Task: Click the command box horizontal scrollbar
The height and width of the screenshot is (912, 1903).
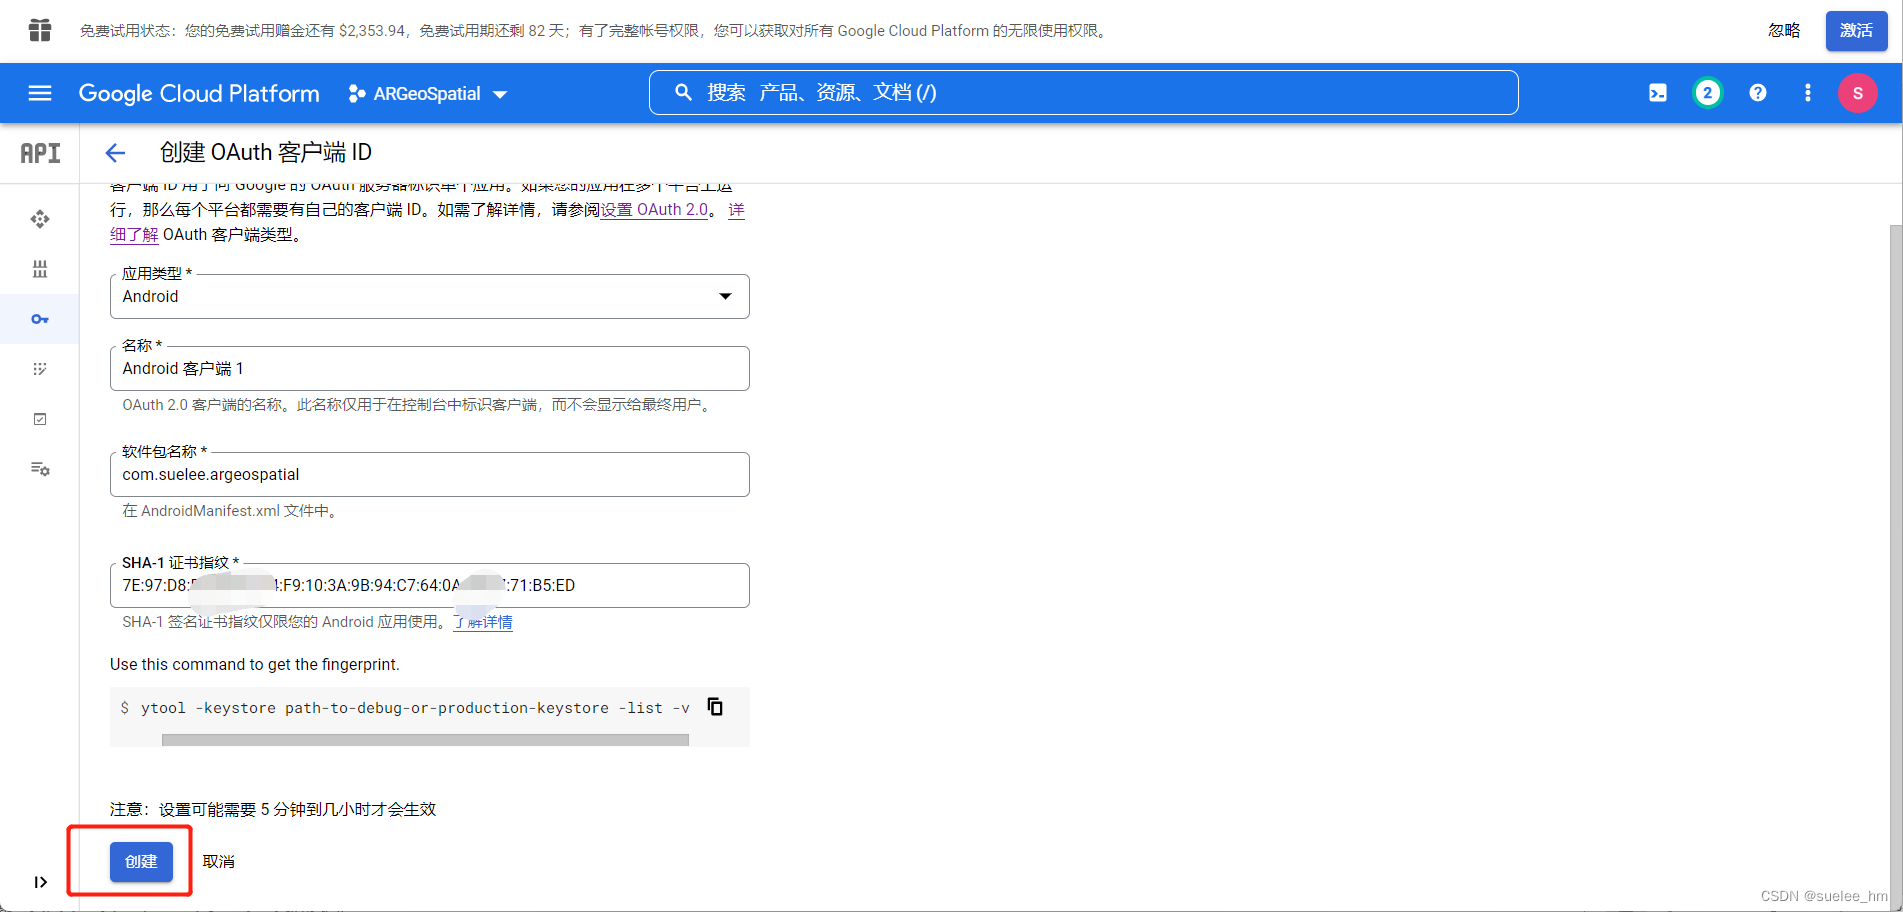Action: pyautogui.click(x=425, y=740)
